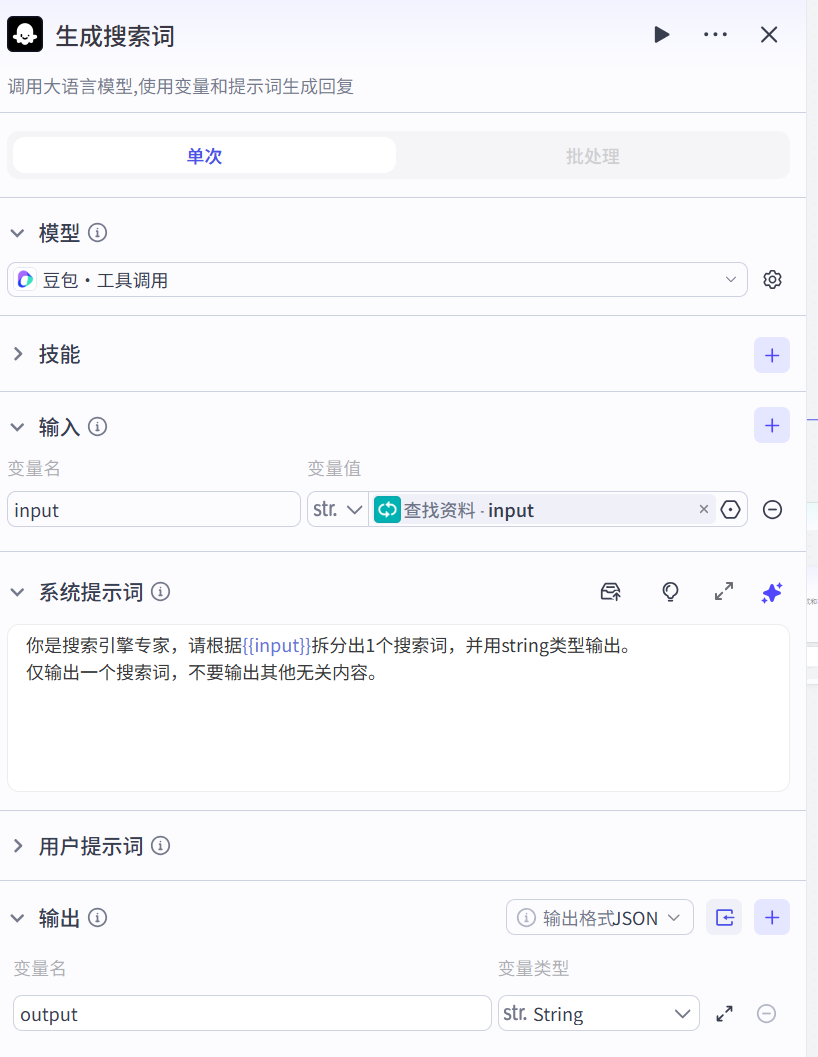Run the 生成搜索词 node with play icon
The height and width of the screenshot is (1057, 818).
pyautogui.click(x=661, y=35)
